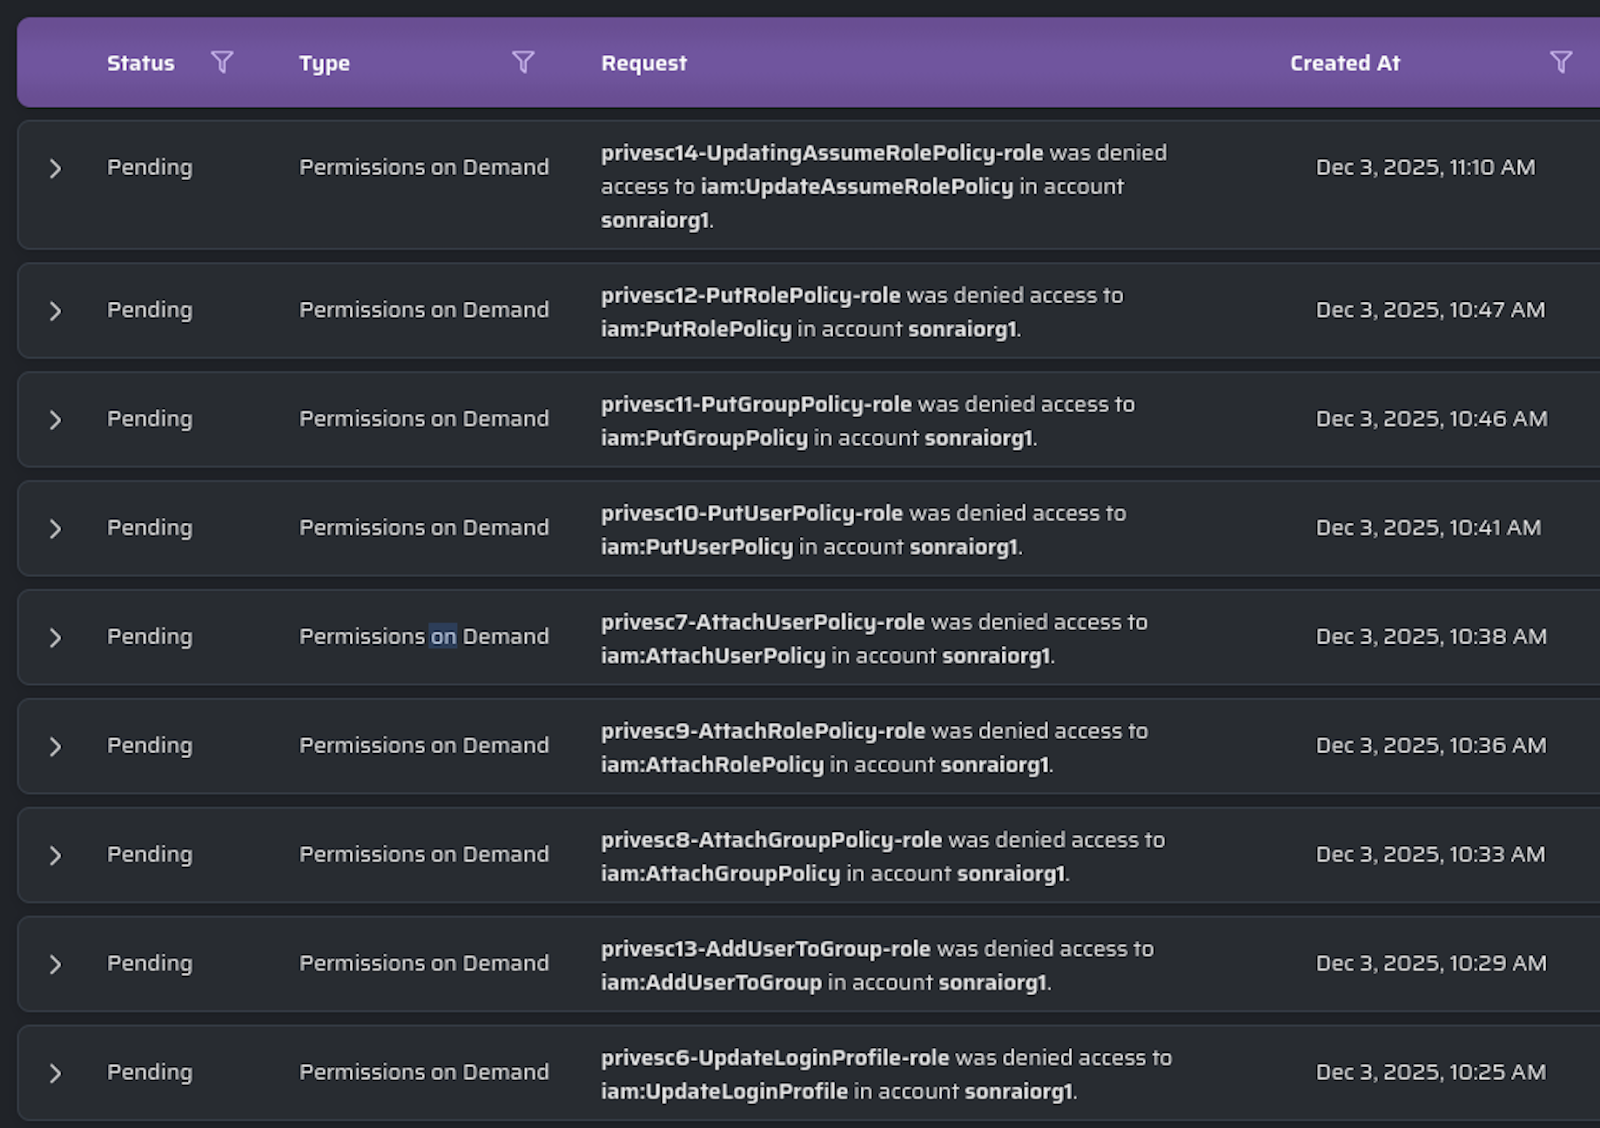Expand the privesc8-AttachGroupPolicy-role request row
The image size is (1600, 1128).
56,856
